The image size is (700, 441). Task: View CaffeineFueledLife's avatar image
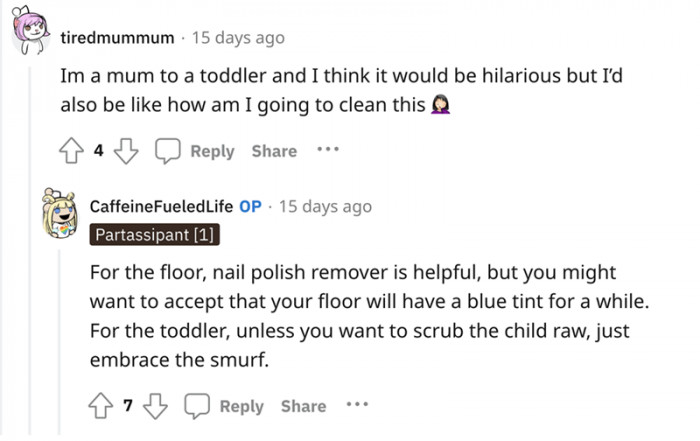click(62, 216)
